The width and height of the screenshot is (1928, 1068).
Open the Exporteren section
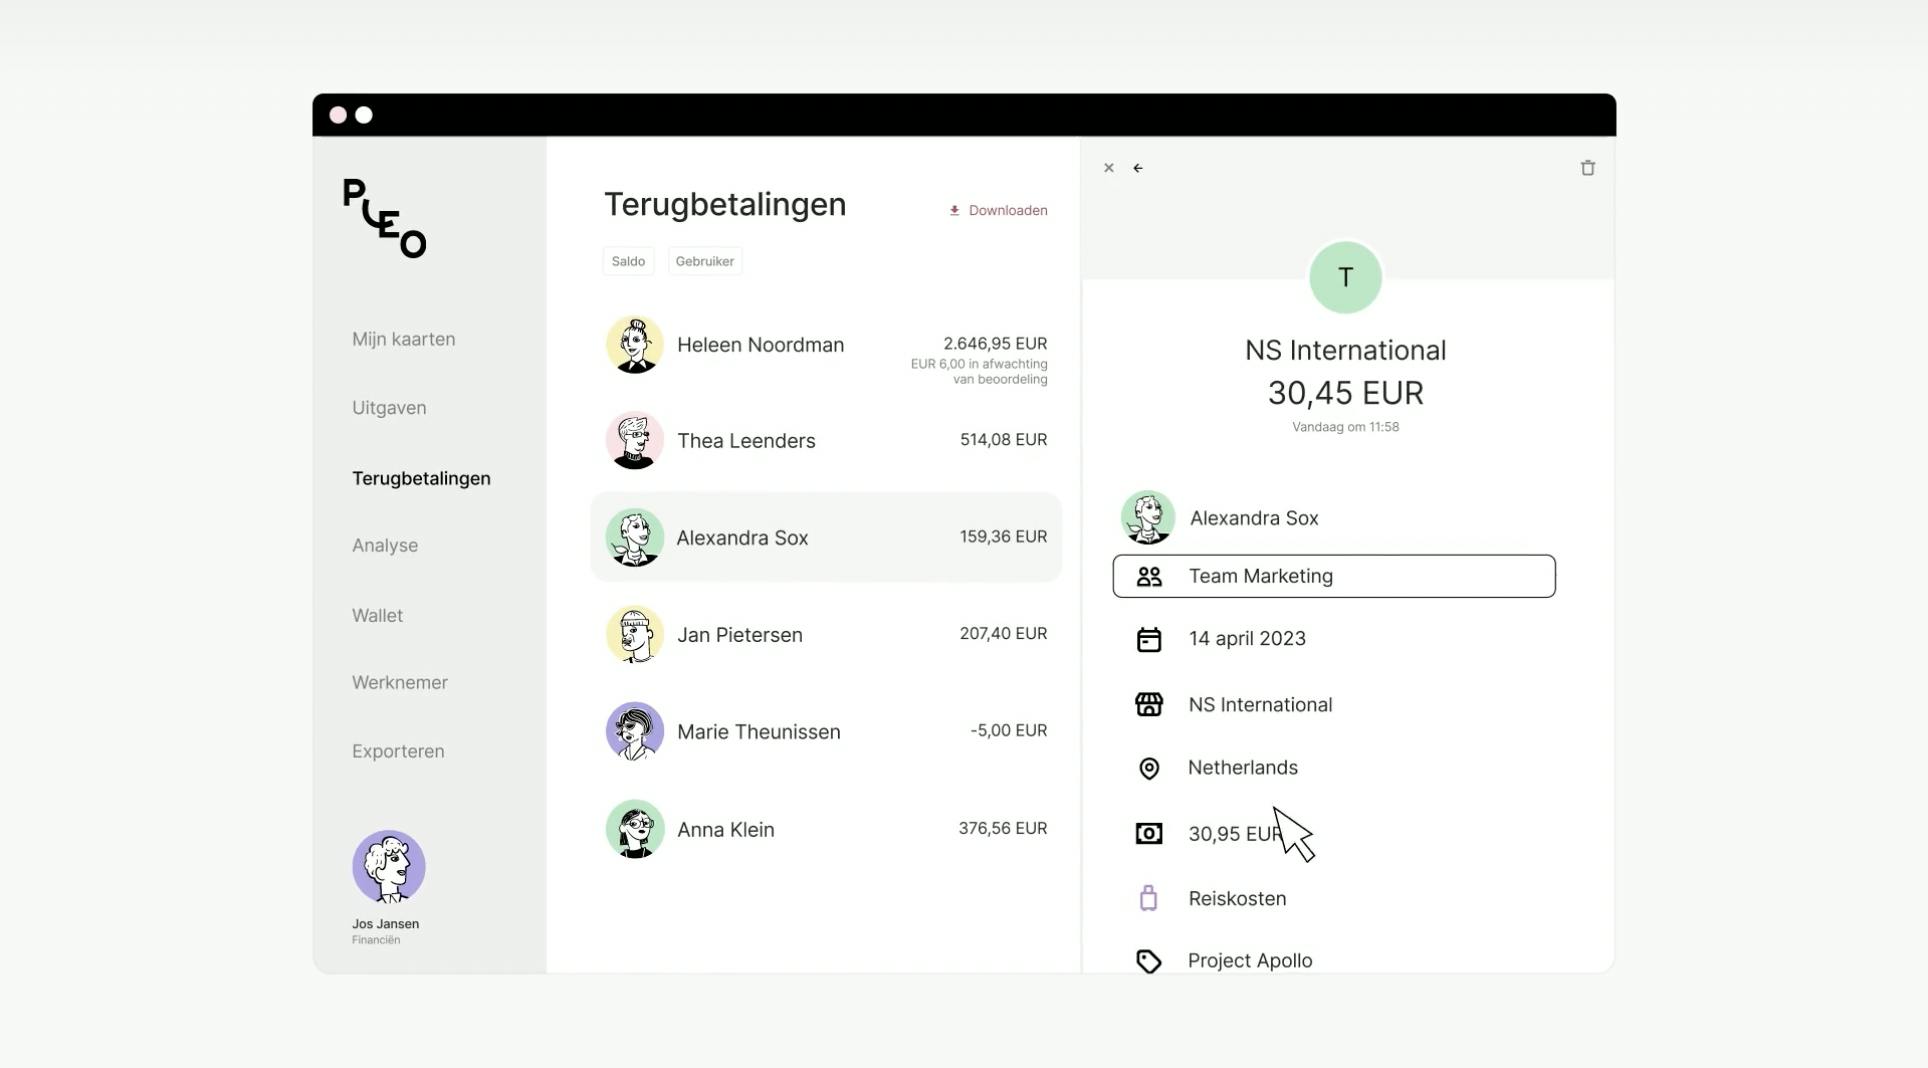tap(398, 751)
